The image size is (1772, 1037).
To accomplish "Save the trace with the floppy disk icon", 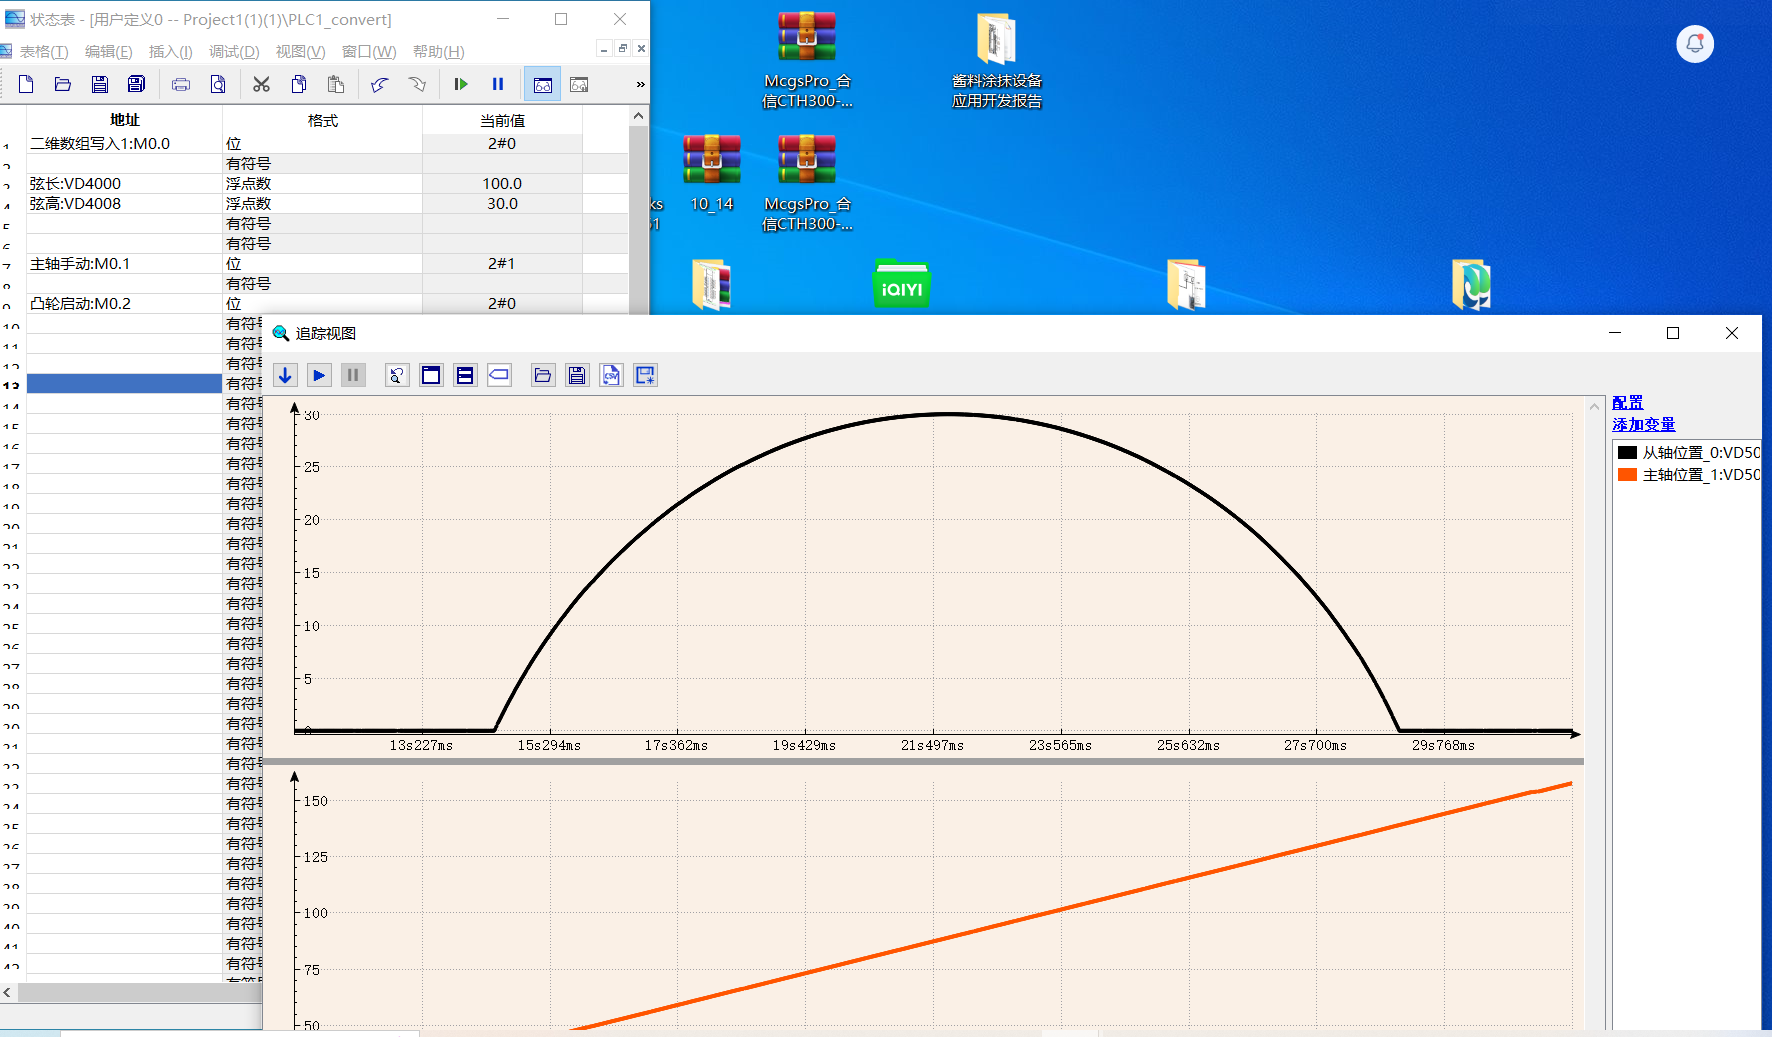I will (577, 375).
